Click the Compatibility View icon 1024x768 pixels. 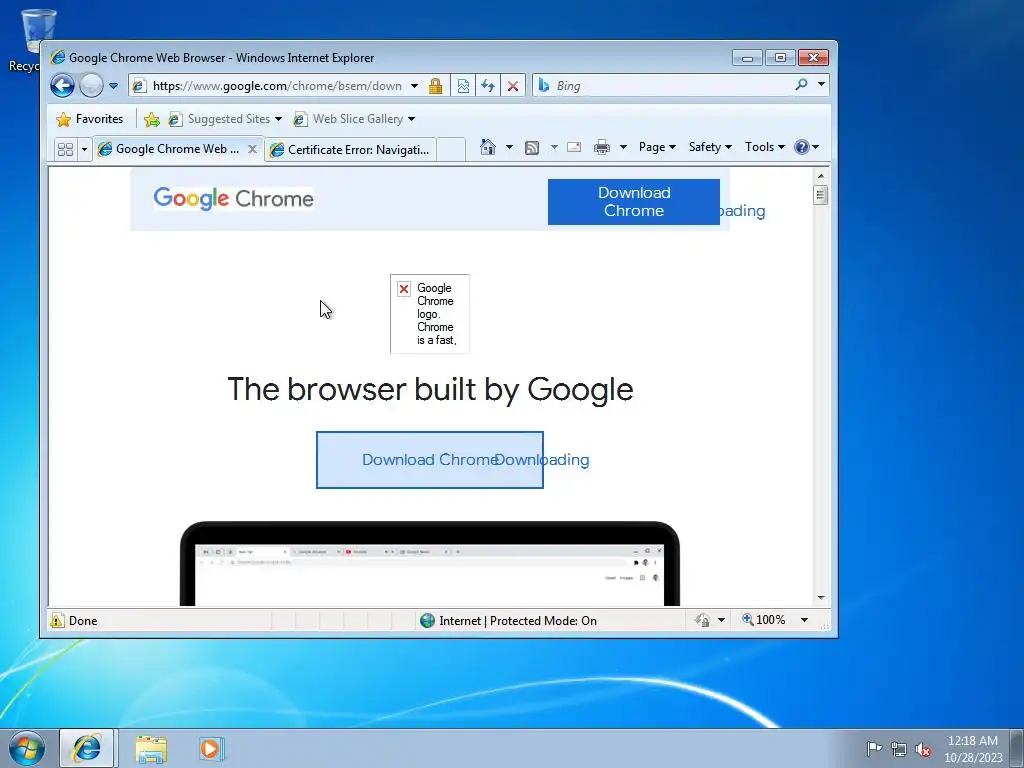tap(463, 86)
